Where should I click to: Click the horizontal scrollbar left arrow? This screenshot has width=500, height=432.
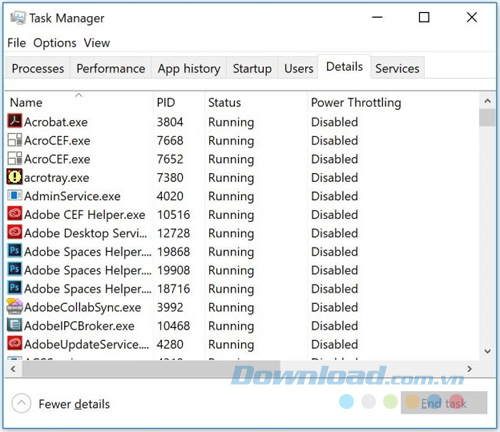point(13,369)
